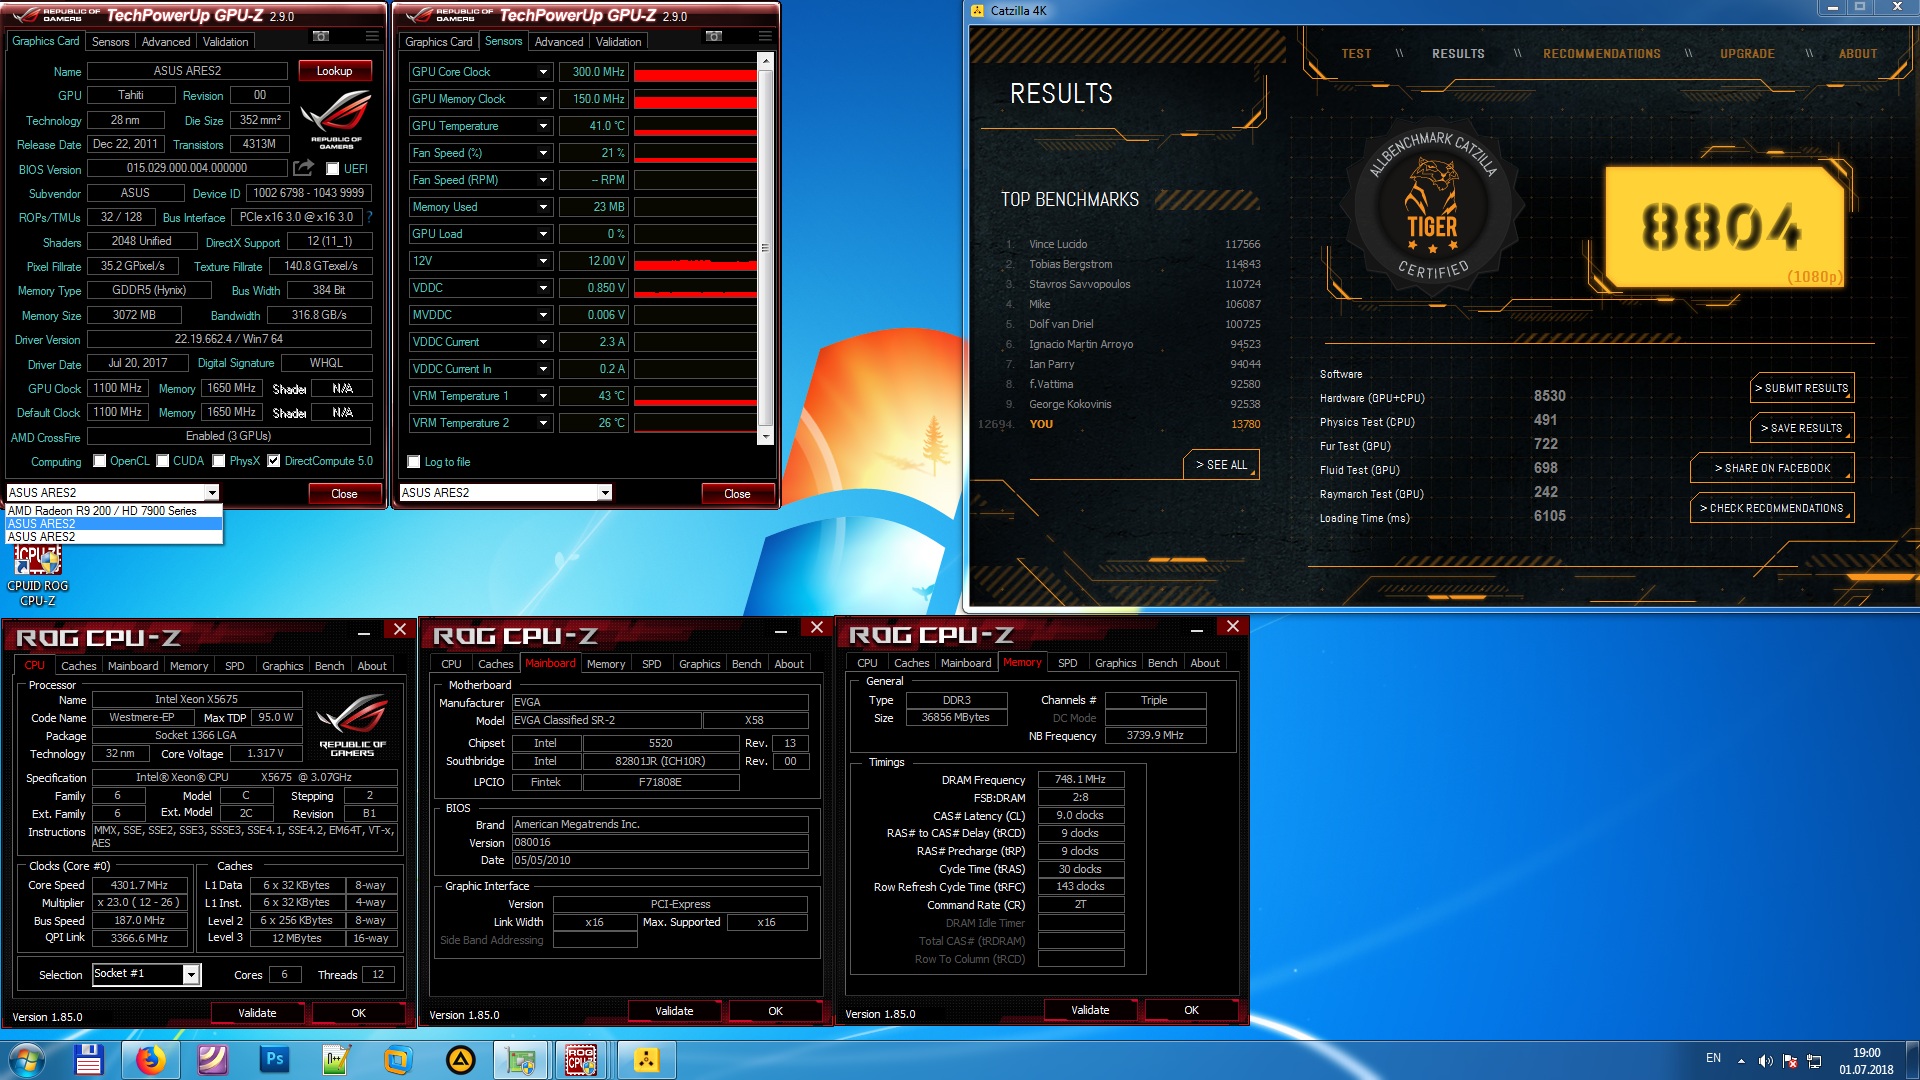Expand Fan Speed (%) sensor dropdown

(x=543, y=153)
